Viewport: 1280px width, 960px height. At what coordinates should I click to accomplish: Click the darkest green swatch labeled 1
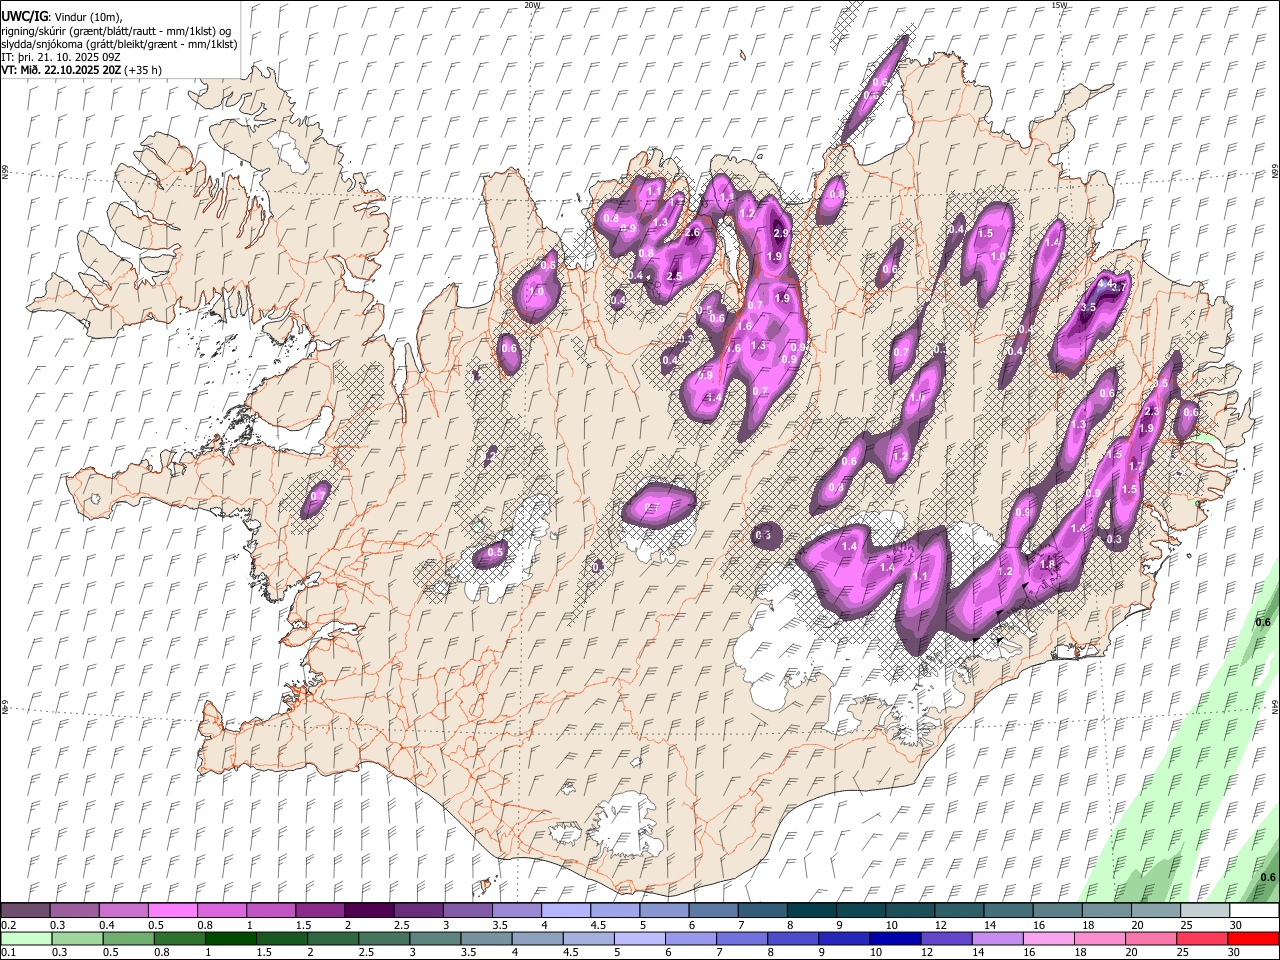(231, 939)
